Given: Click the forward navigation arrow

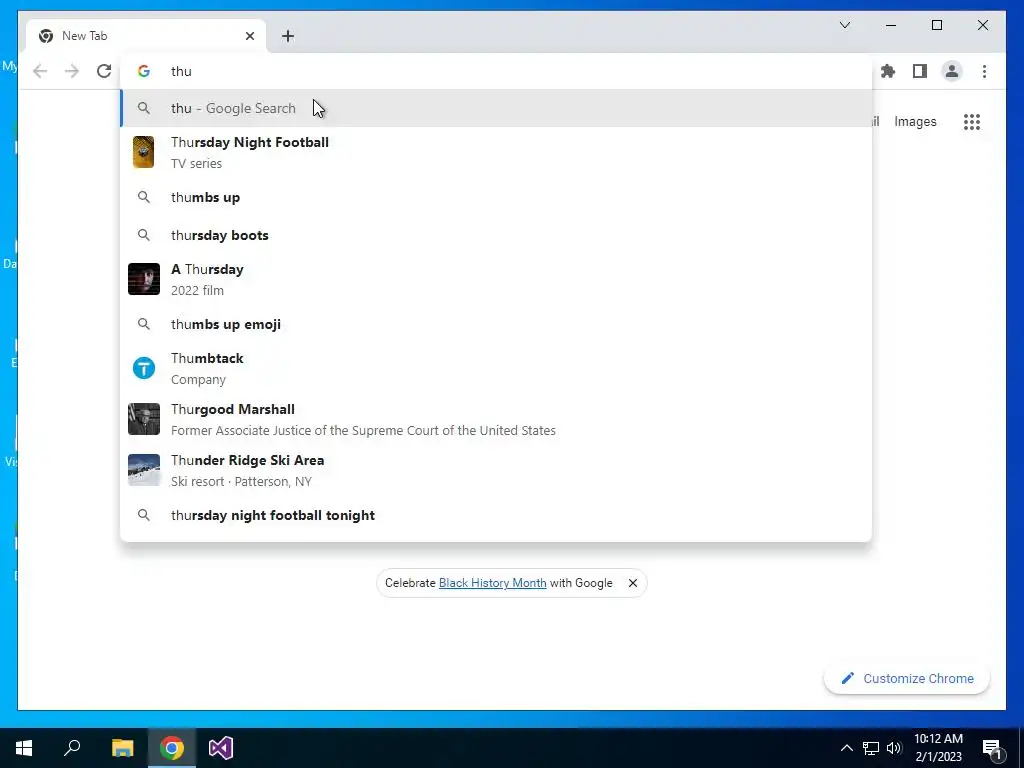Looking at the screenshot, I should [72, 71].
